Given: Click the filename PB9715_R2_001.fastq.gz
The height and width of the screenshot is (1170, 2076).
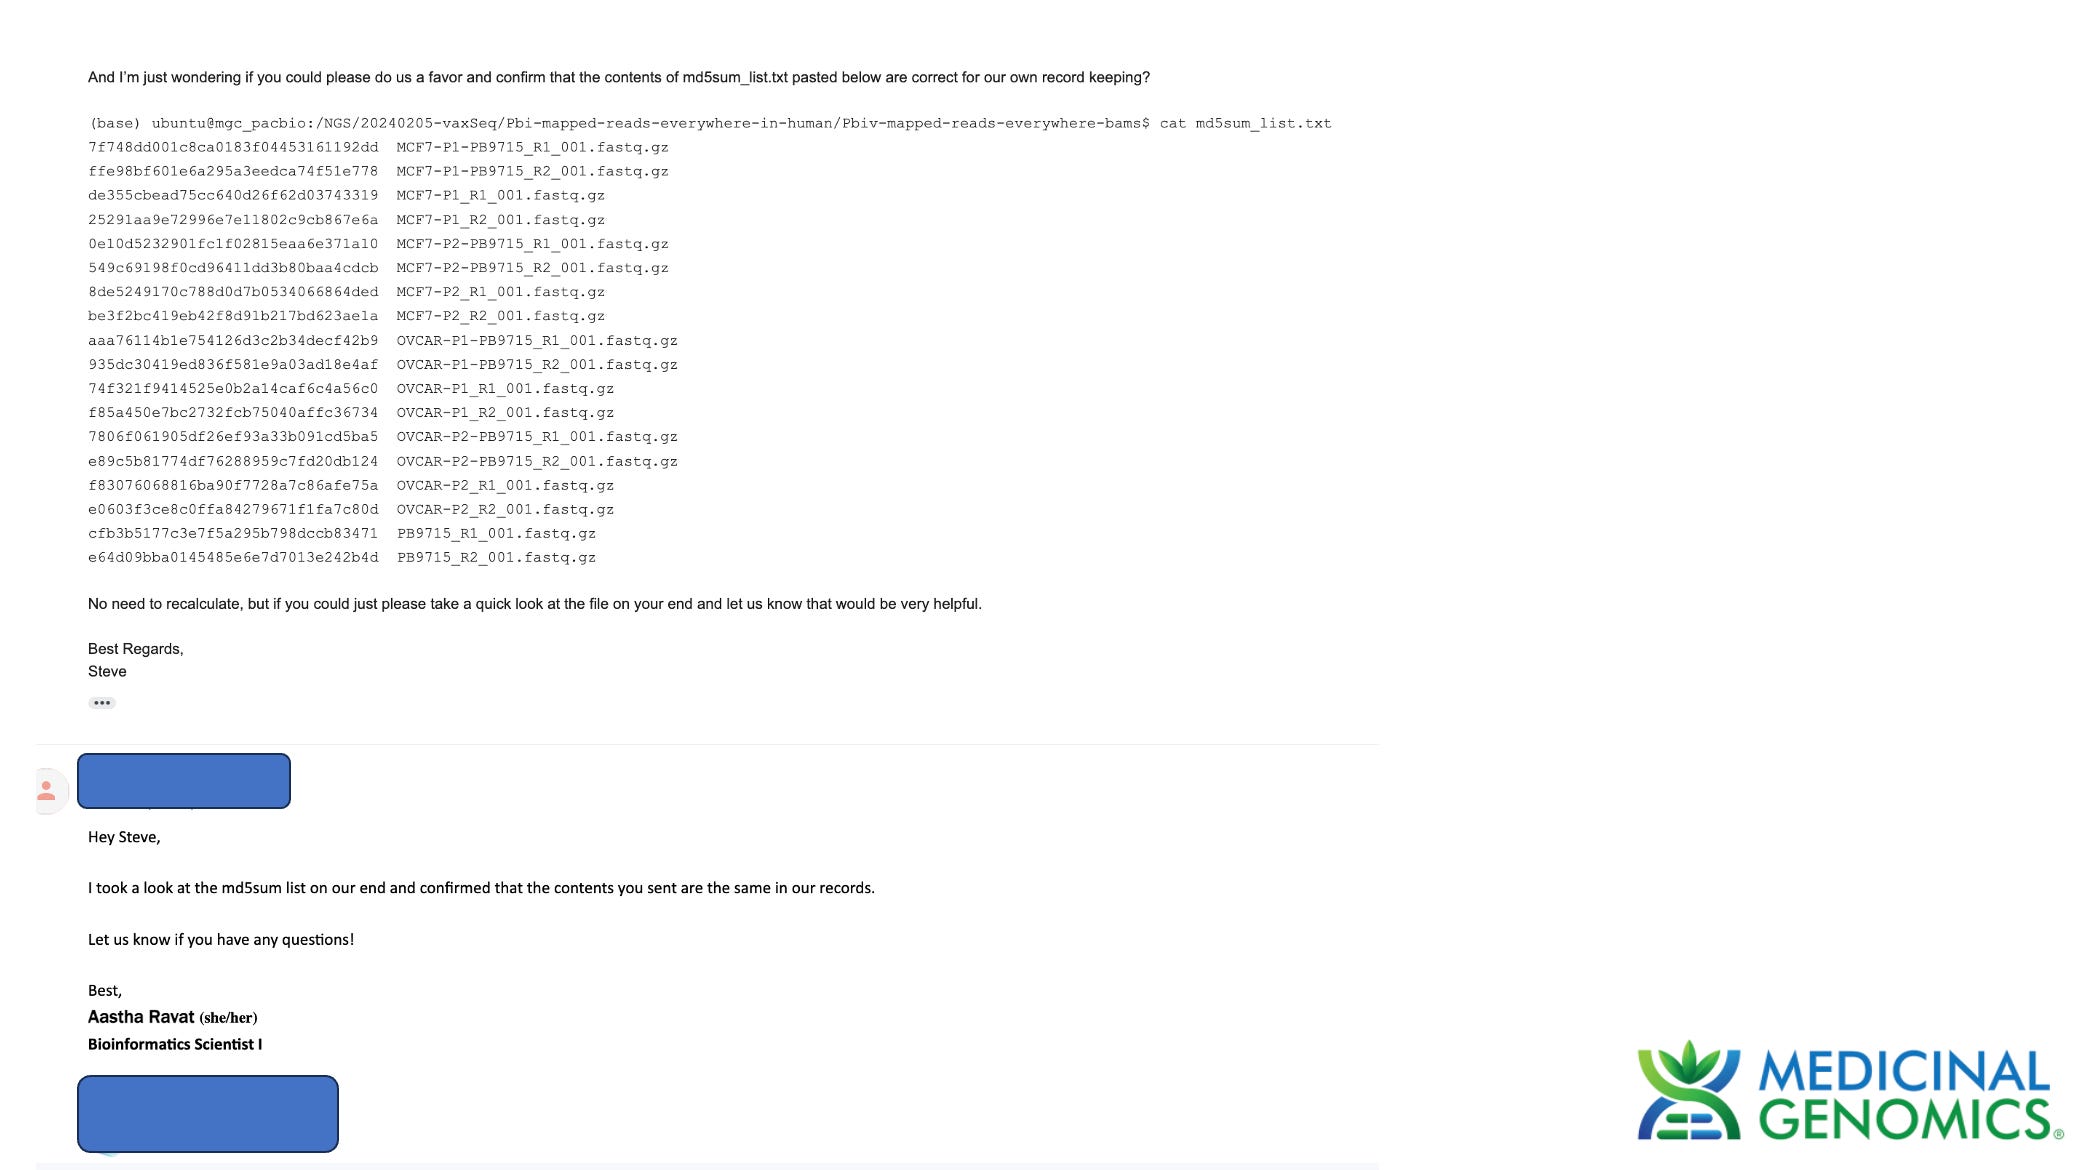Looking at the screenshot, I should pyautogui.click(x=496, y=558).
